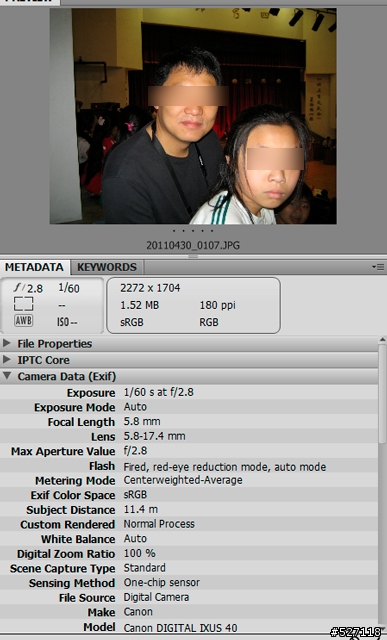The width and height of the screenshot is (387, 640).
Task: Select the Exposure row value 1/60 s at f/2.8
Action: point(158,392)
